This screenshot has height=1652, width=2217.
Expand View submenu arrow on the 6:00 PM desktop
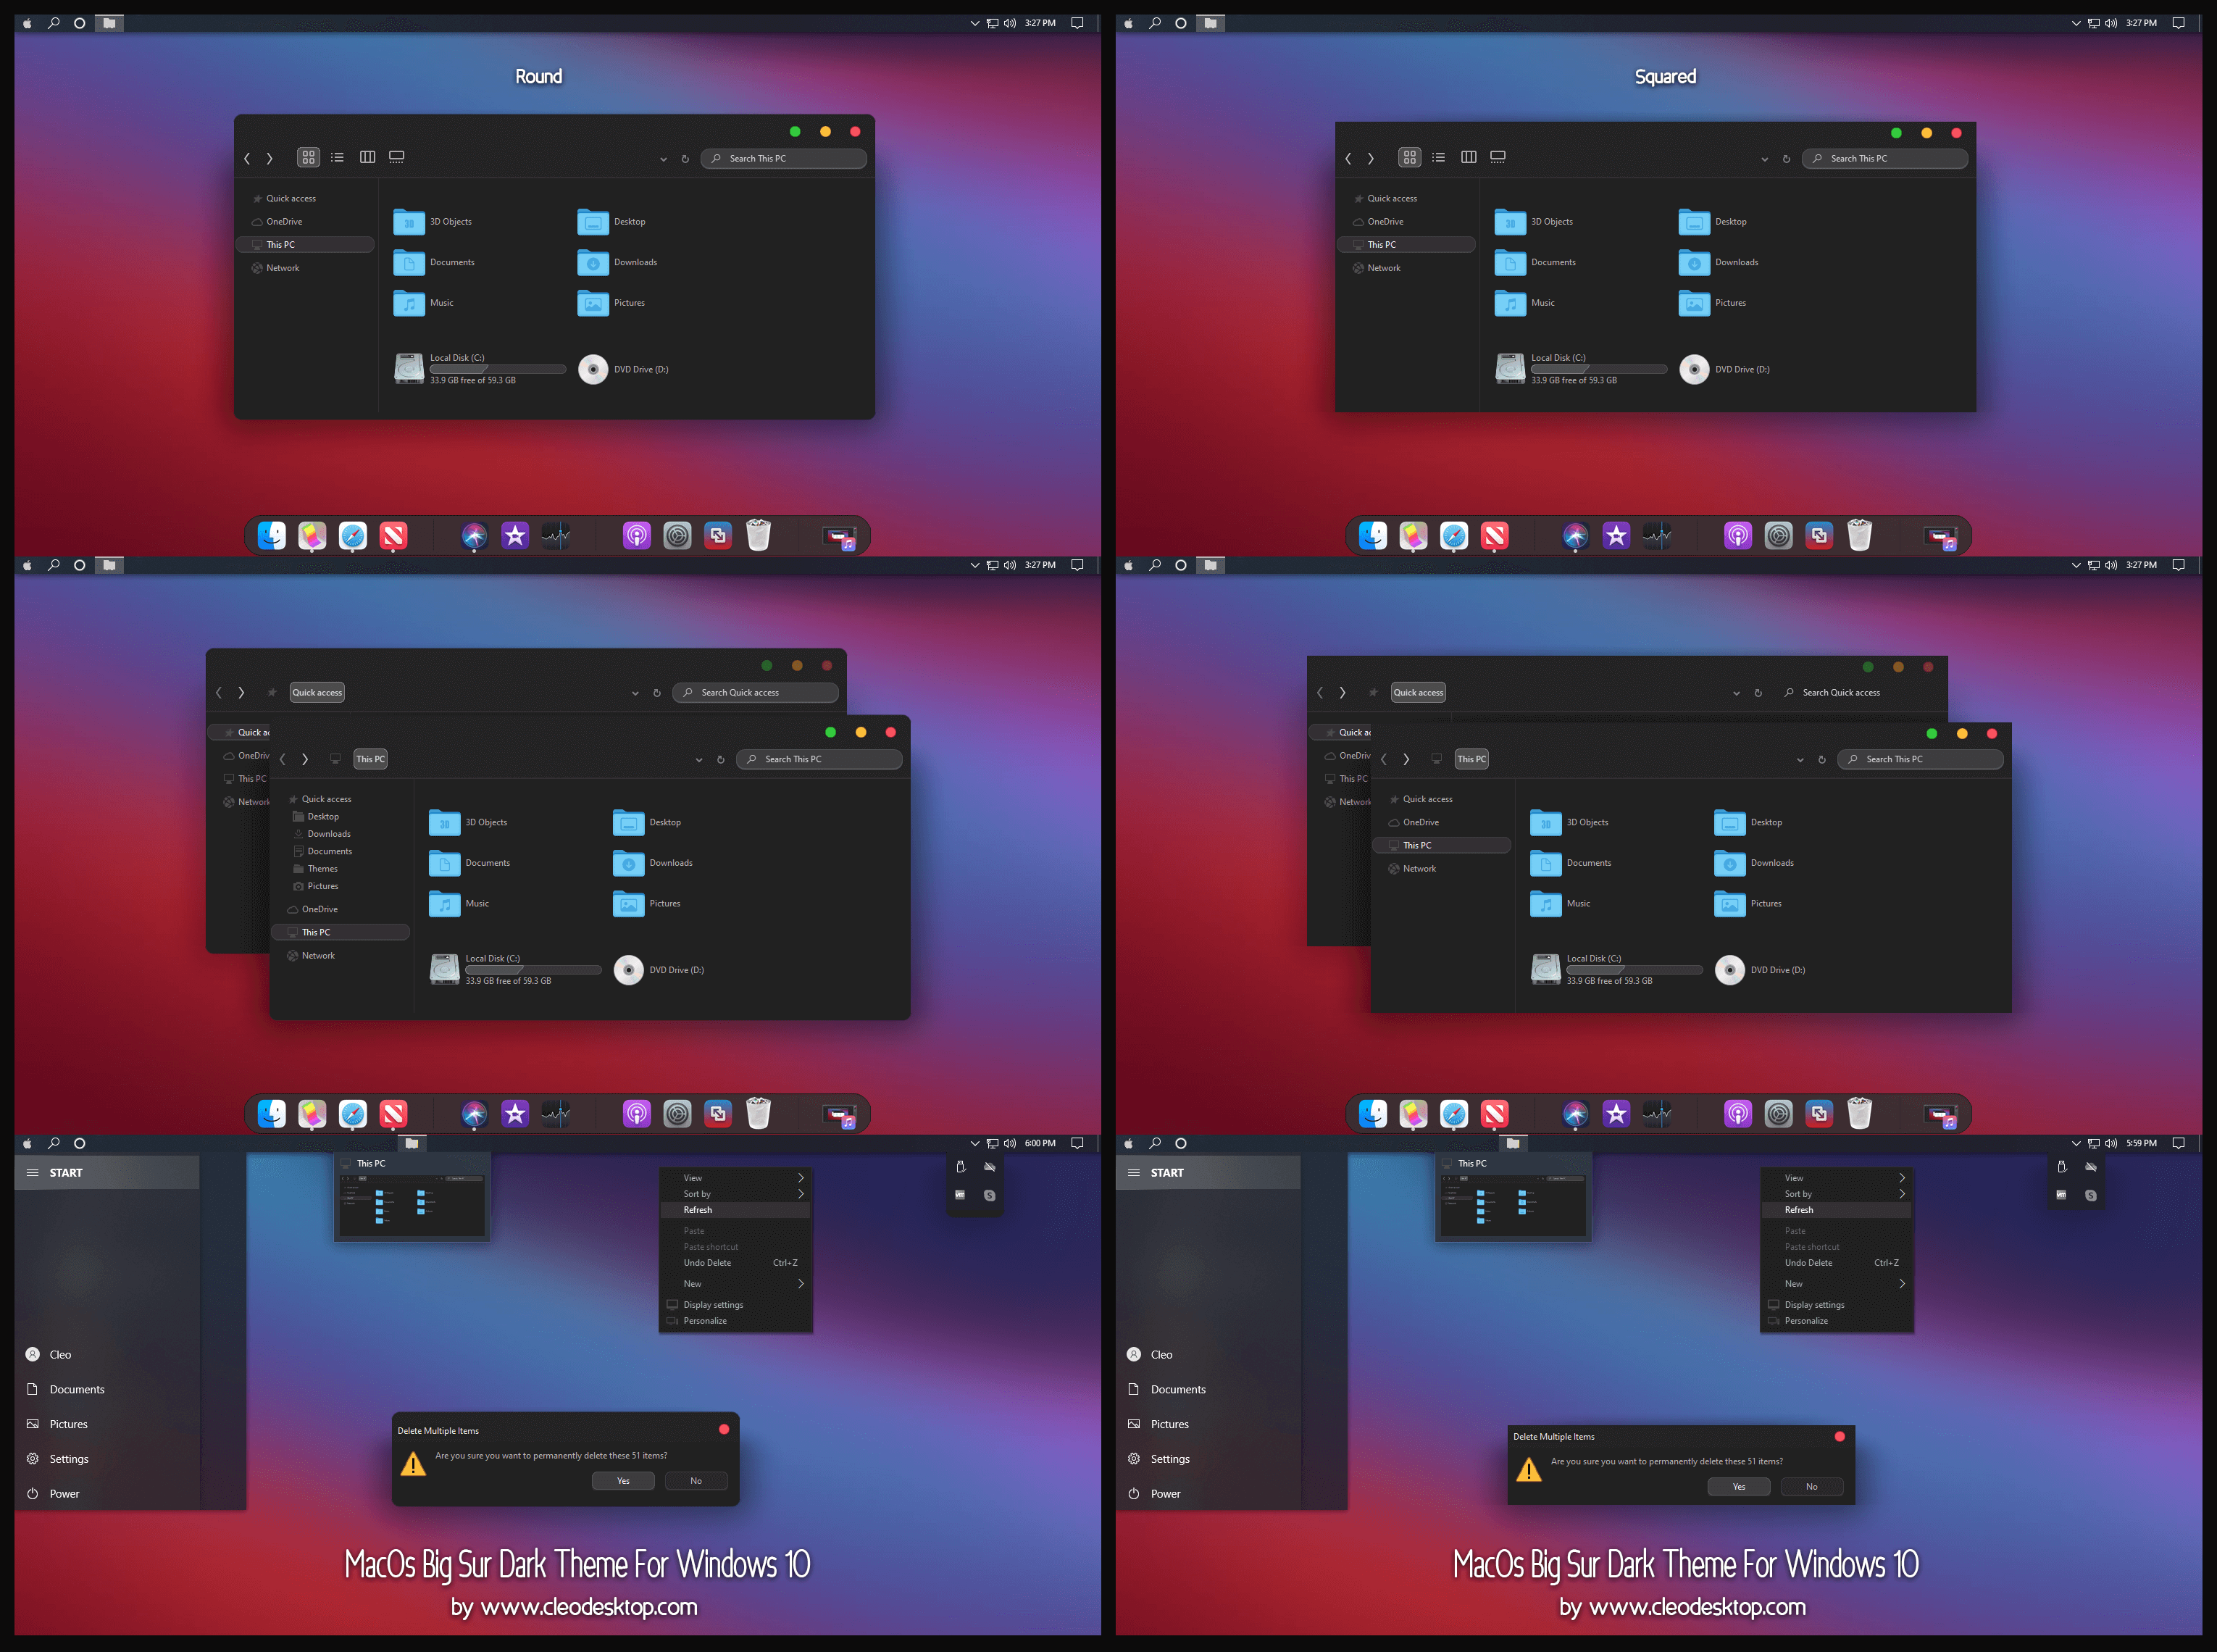point(801,1178)
